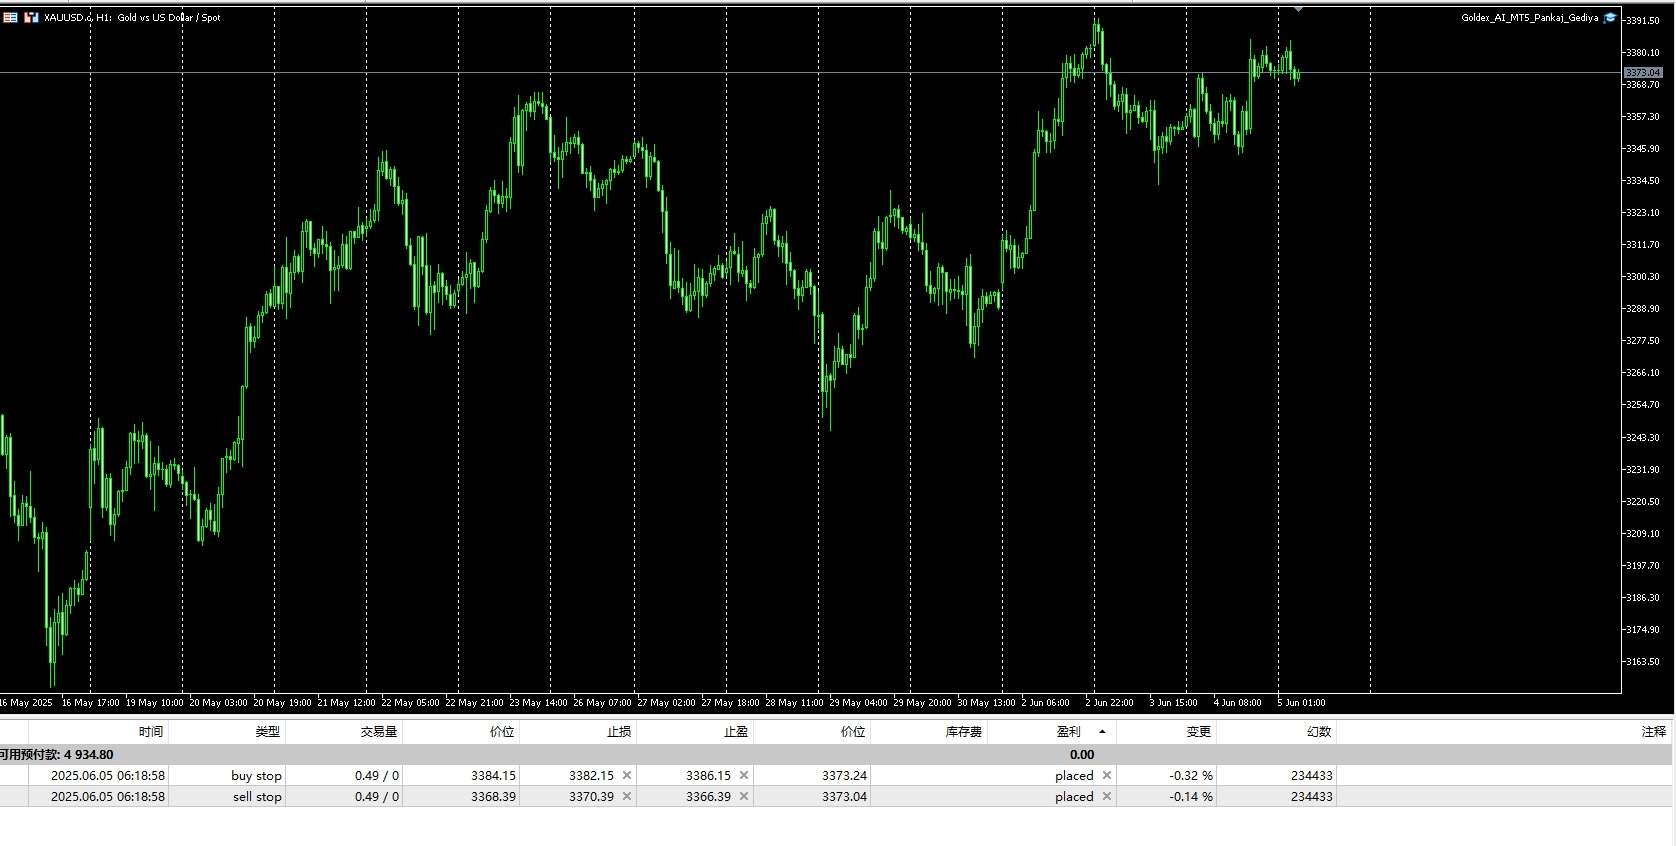
Task: Click the Goldex_AI_MT5_Pankaj_Gediya expert name
Action: (x=1529, y=18)
